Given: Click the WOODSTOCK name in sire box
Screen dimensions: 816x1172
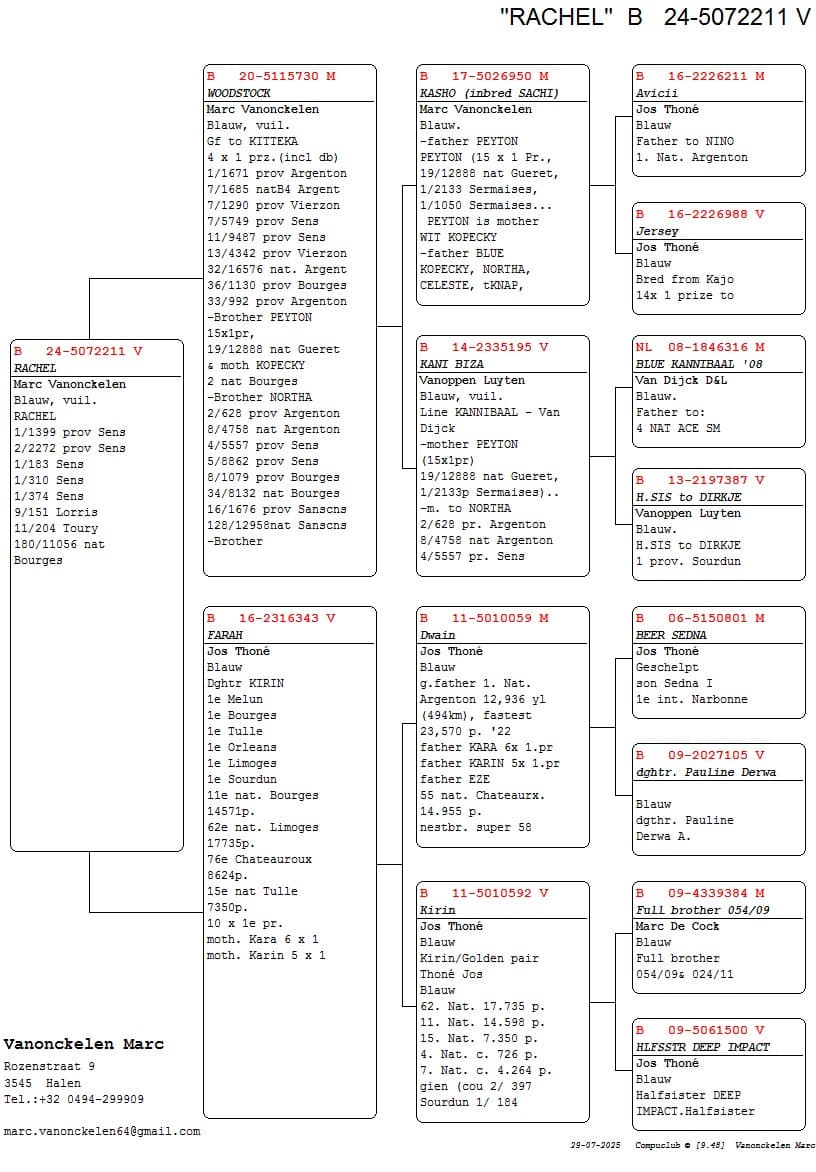Looking at the screenshot, I should [239, 93].
